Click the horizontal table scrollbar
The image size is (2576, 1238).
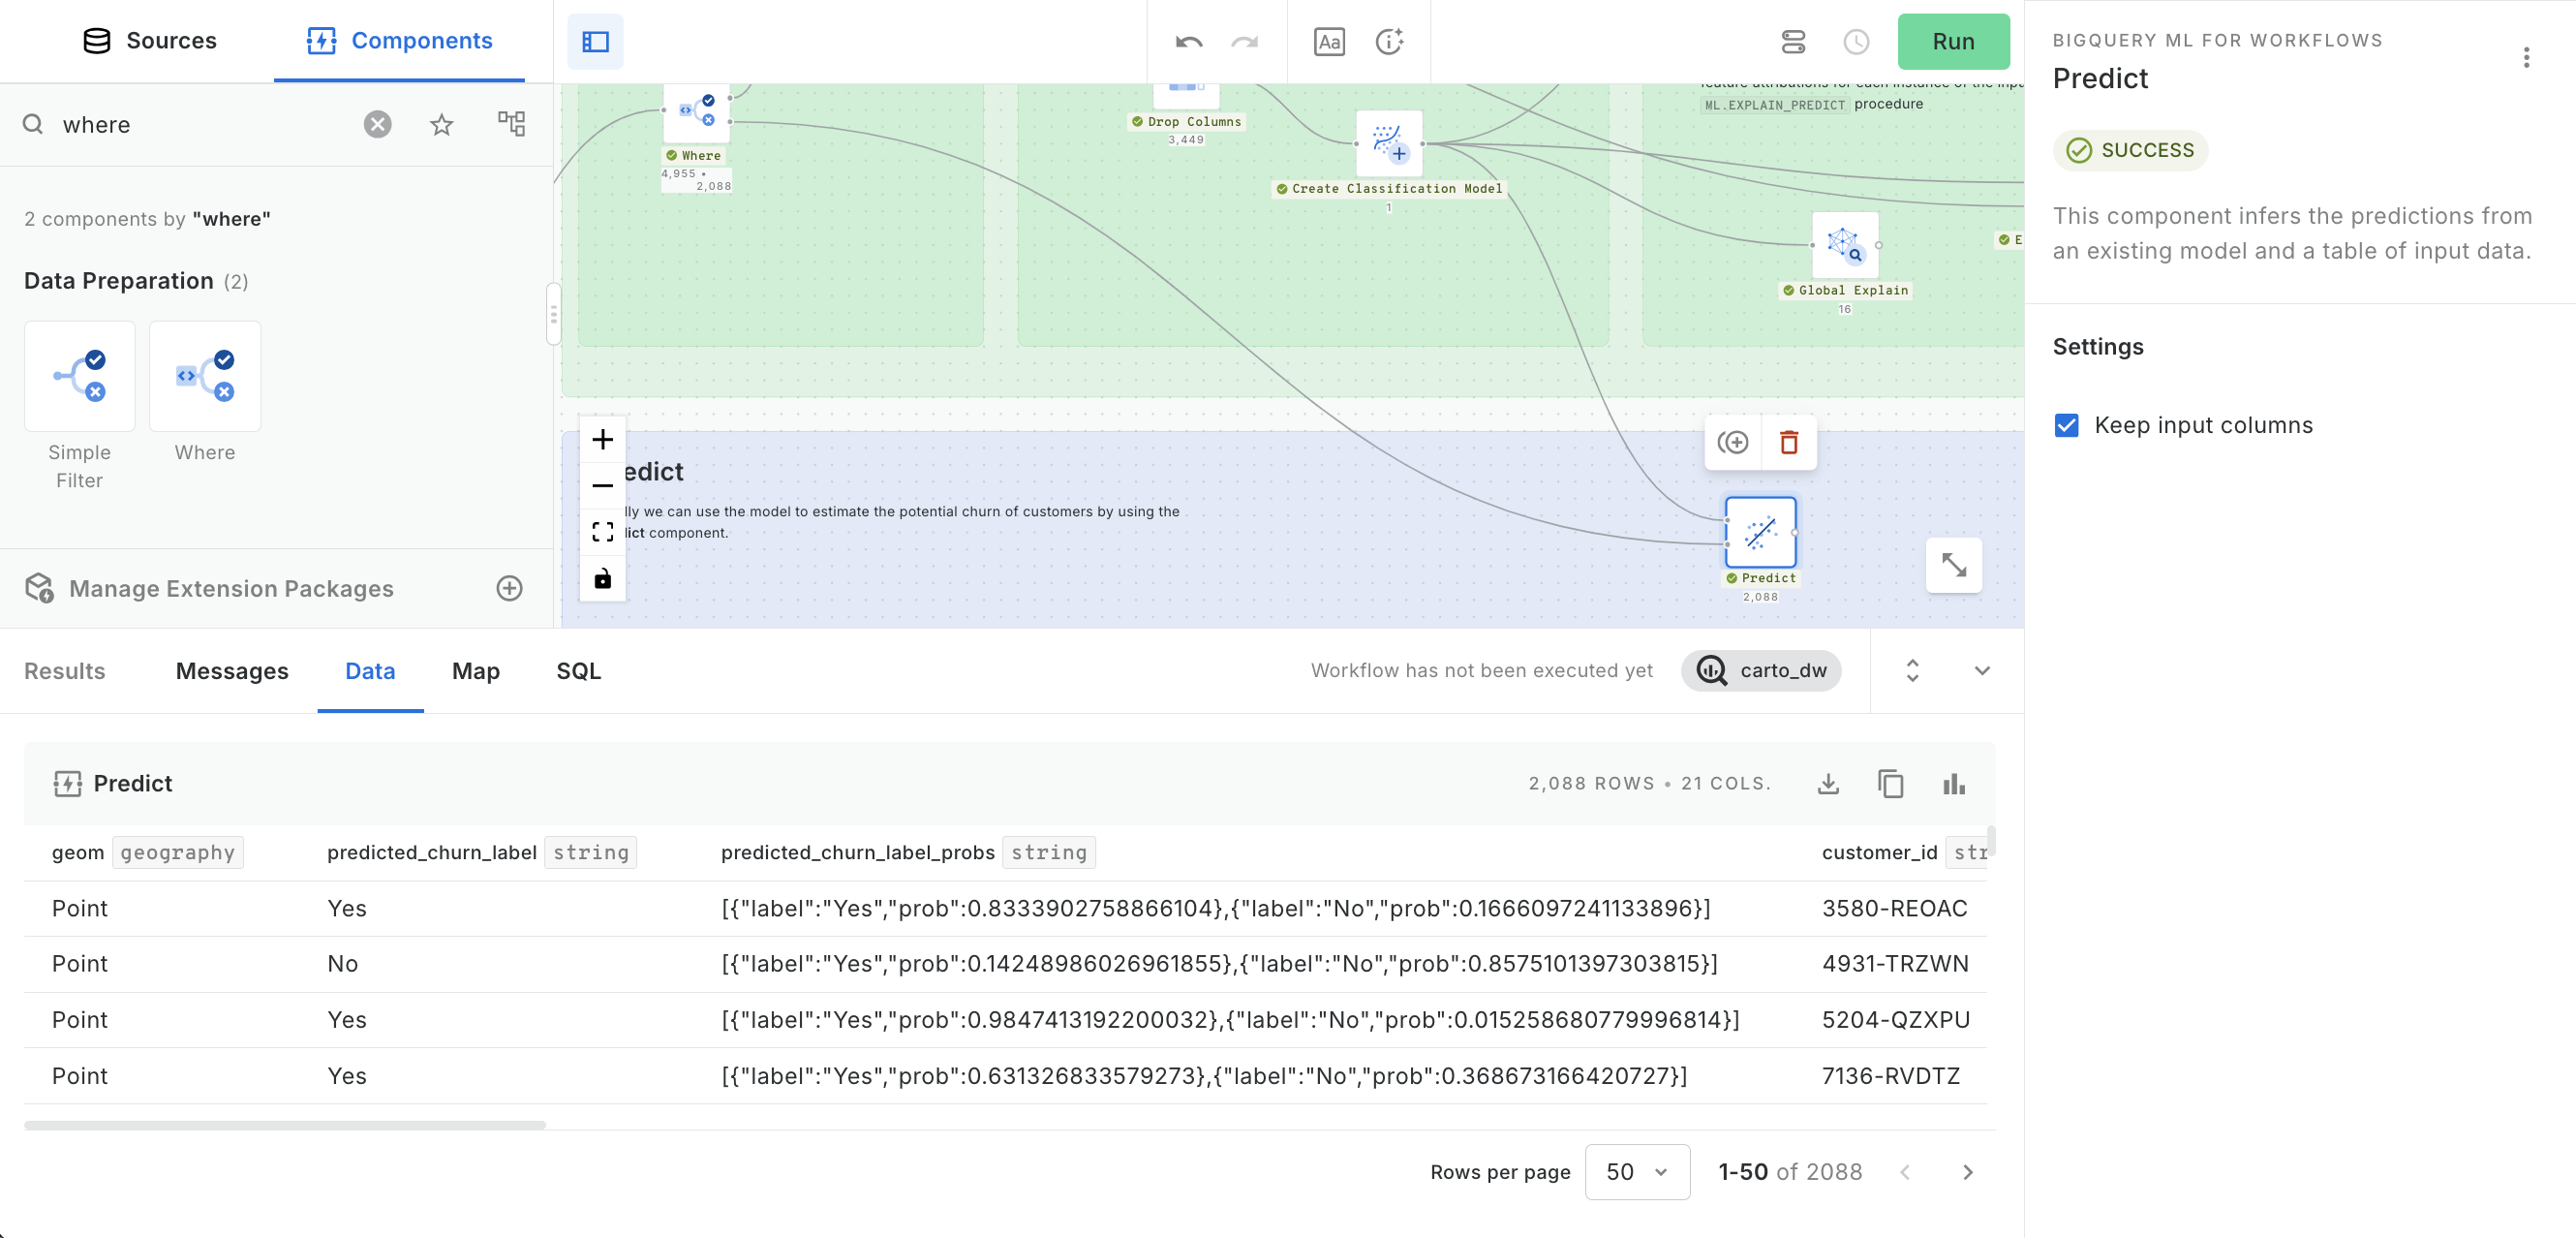pyautogui.click(x=285, y=1125)
